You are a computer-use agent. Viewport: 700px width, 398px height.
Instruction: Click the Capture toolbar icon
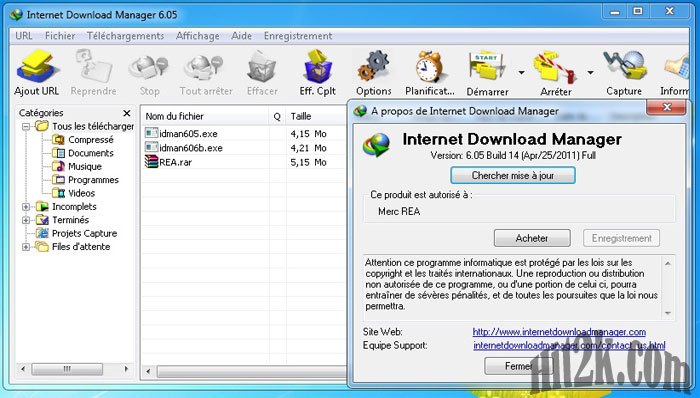[x=625, y=67]
